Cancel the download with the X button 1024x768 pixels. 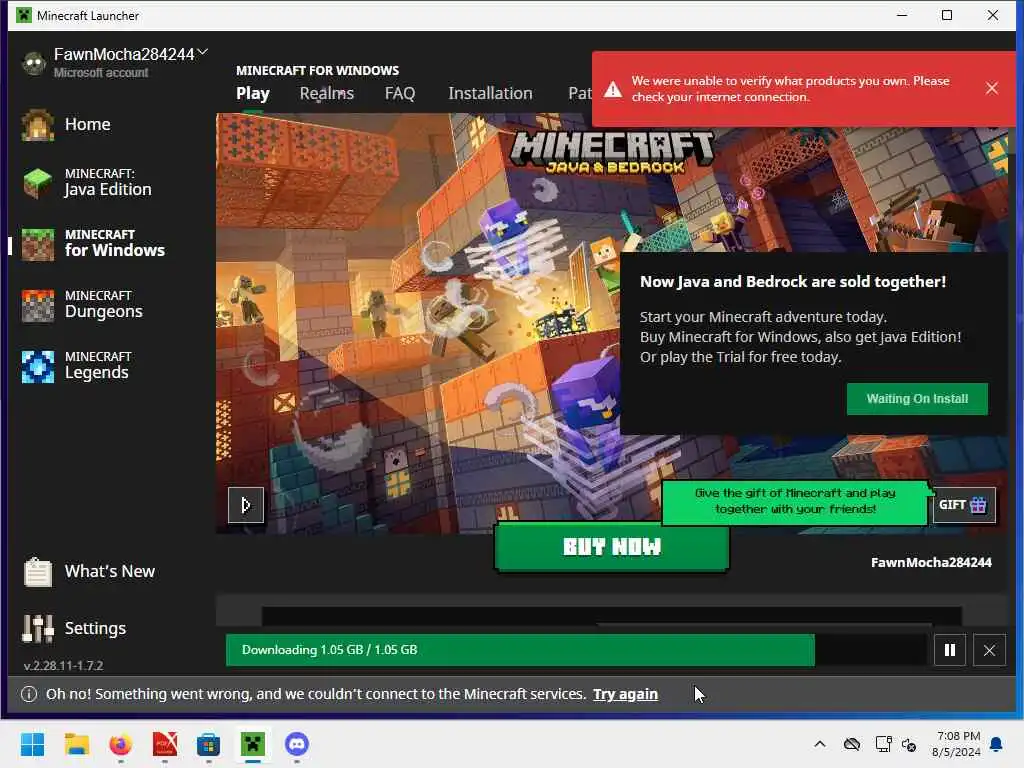(989, 650)
